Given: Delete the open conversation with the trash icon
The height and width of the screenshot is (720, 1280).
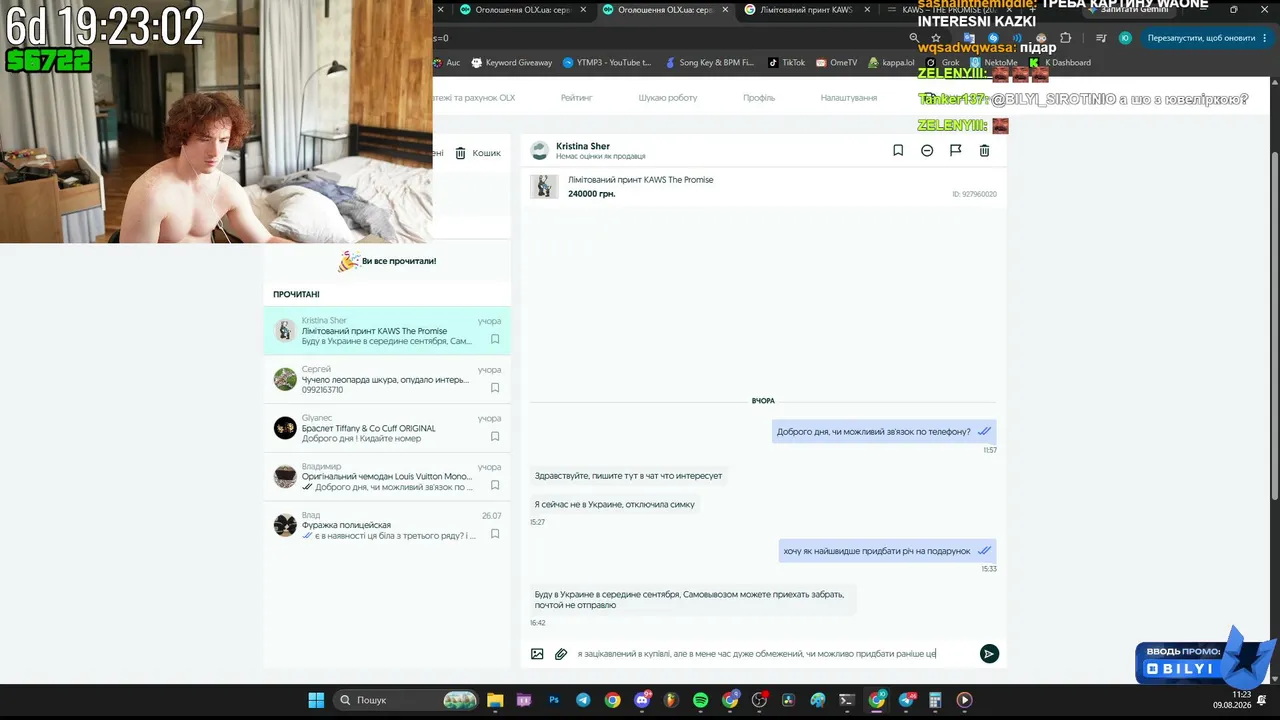Looking at the screenshot, I should 984,150.
